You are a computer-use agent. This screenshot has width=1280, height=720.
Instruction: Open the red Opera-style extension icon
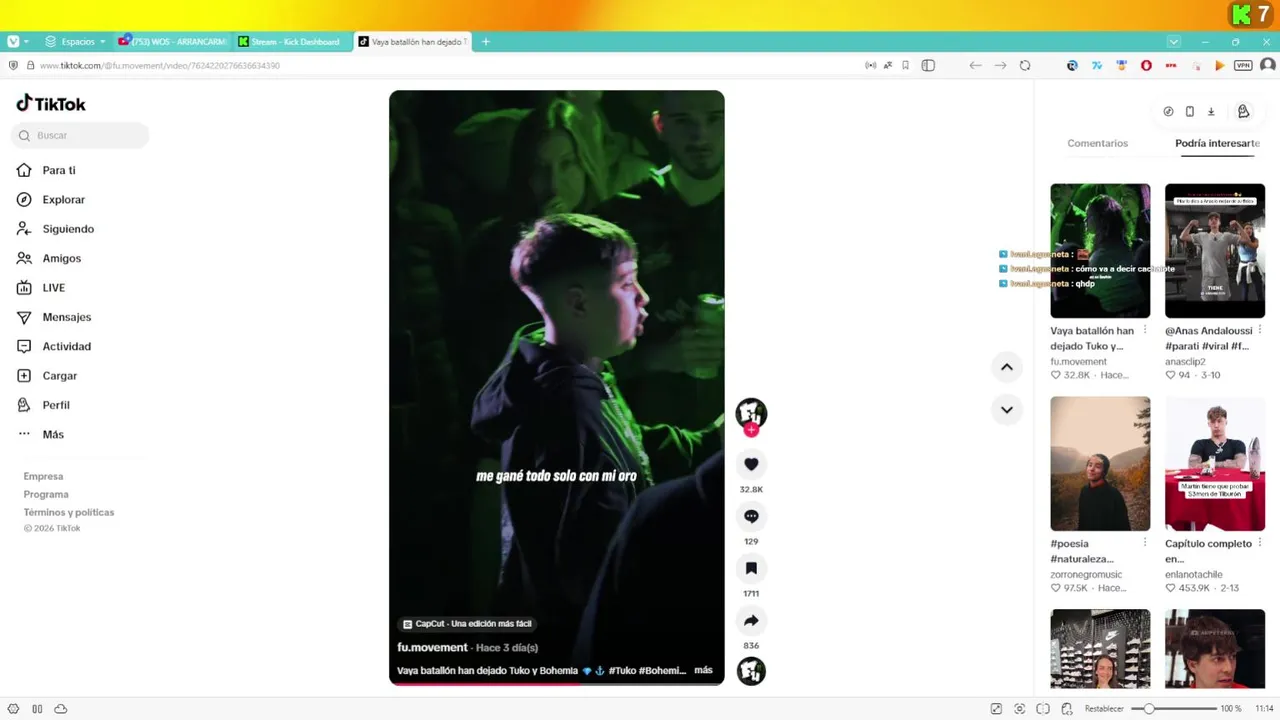1146,65
